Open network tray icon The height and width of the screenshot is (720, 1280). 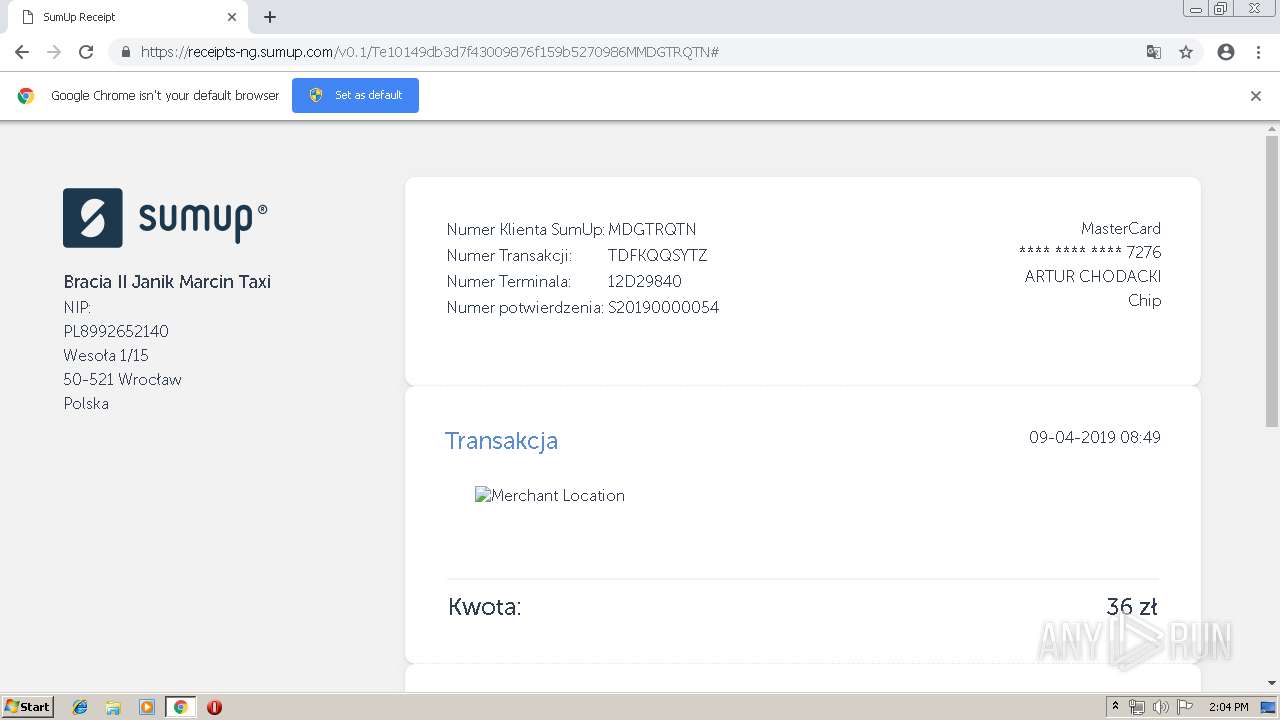pyautogui.click(x=1137, y=707)
